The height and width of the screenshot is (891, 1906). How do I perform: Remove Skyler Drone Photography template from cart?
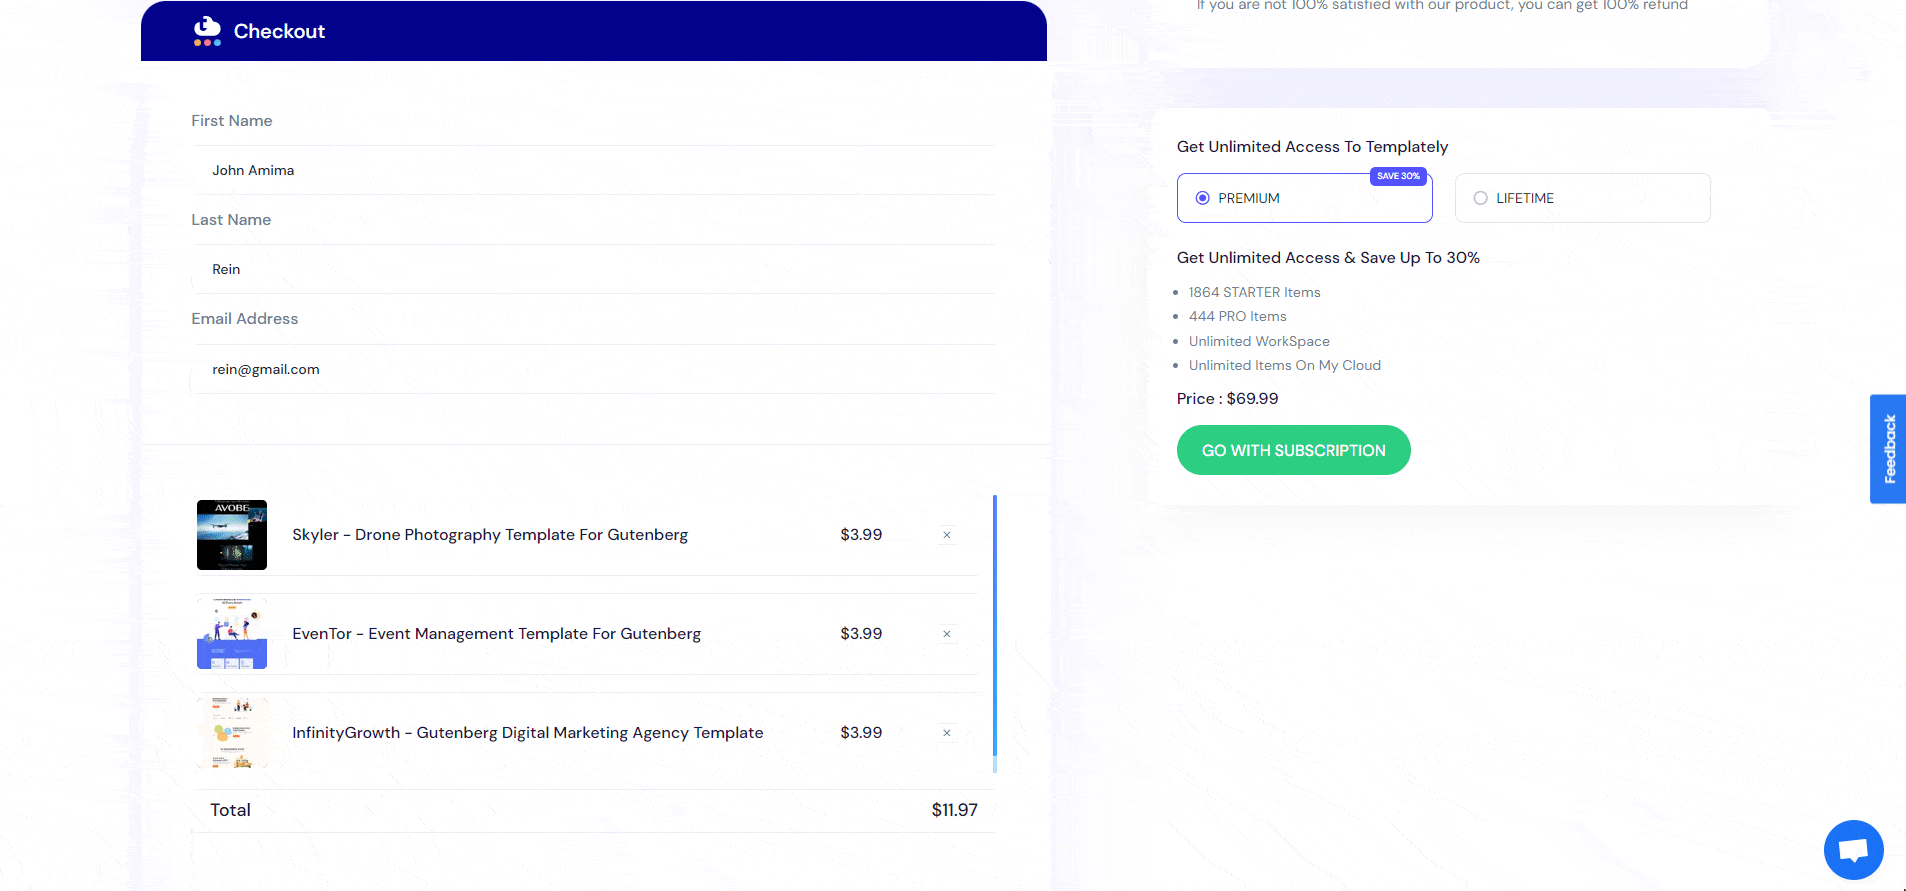[x=947, y=535]
